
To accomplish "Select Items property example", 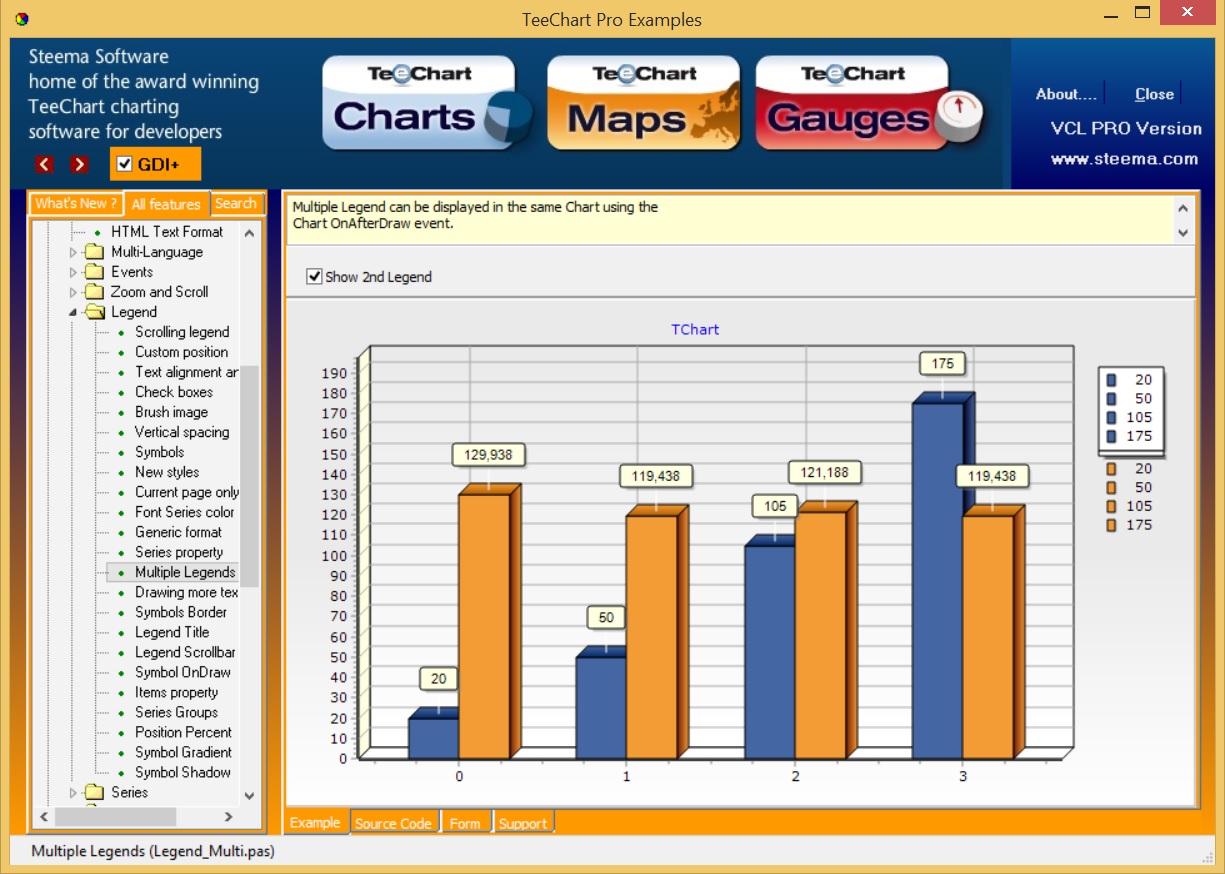I will click(176, 692).
